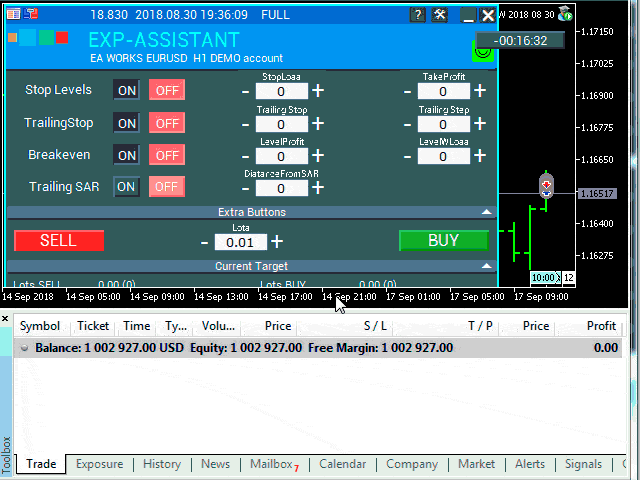
Task: Switch to the Mailbox tab
Action: [272, 464]
